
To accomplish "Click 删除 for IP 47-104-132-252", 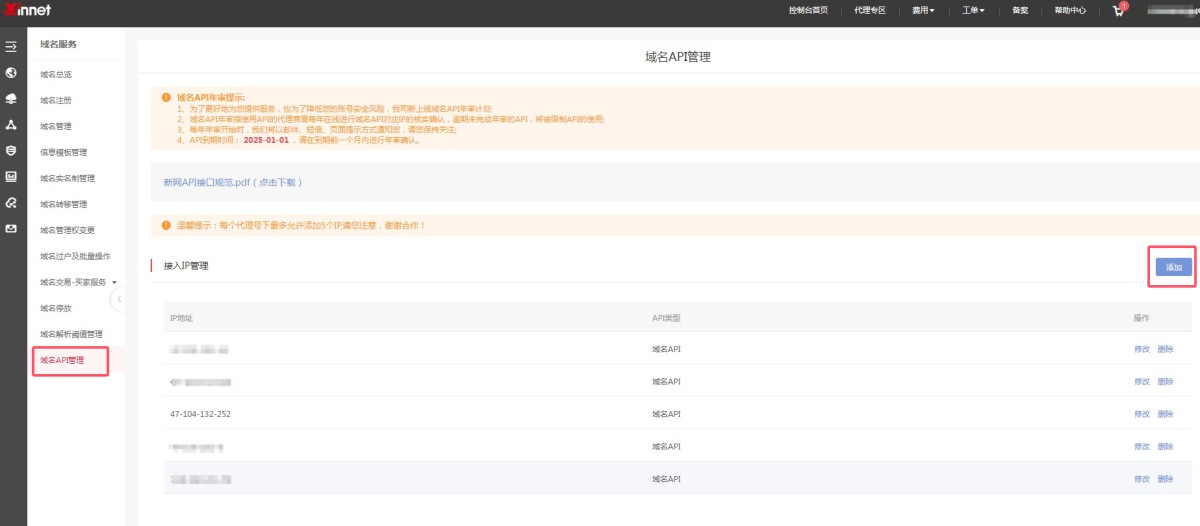I will (1165, 414).
